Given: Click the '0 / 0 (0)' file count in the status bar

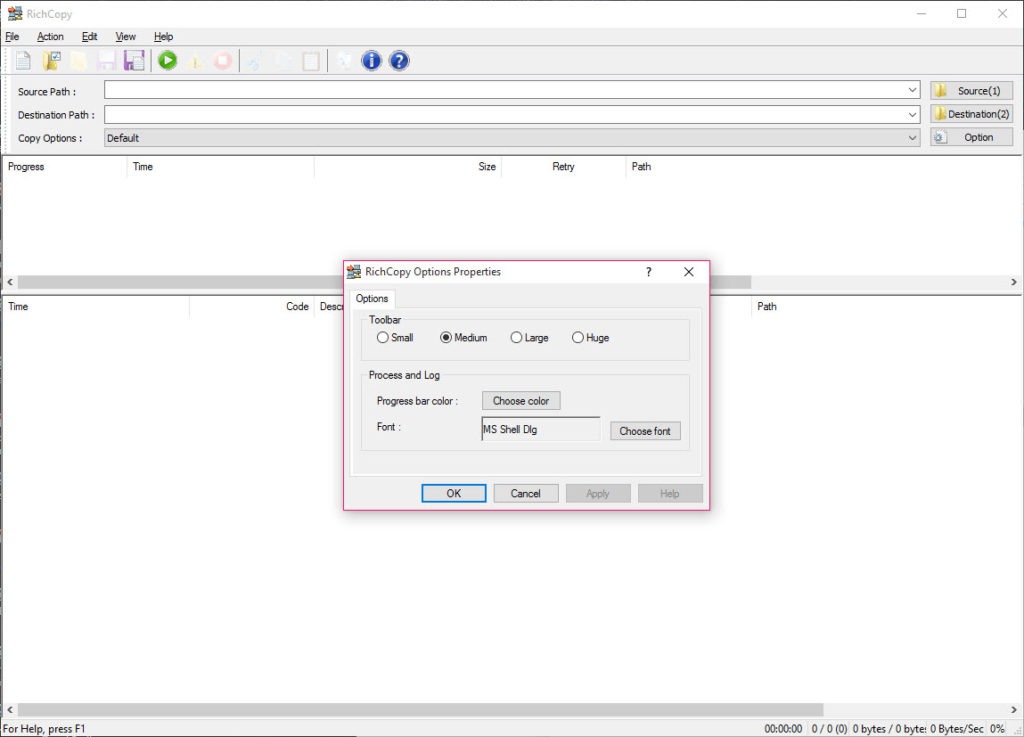Looking at the screenshot, I should [829, 729].
